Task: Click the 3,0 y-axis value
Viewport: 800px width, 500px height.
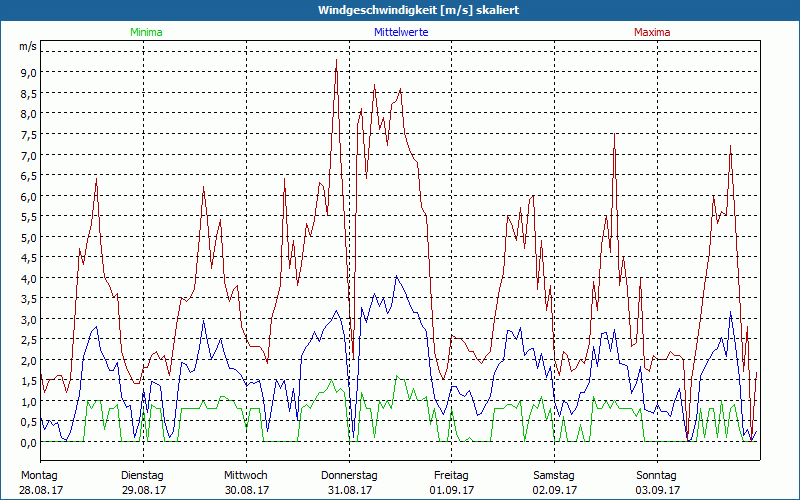Action: (x=29, y=319)
